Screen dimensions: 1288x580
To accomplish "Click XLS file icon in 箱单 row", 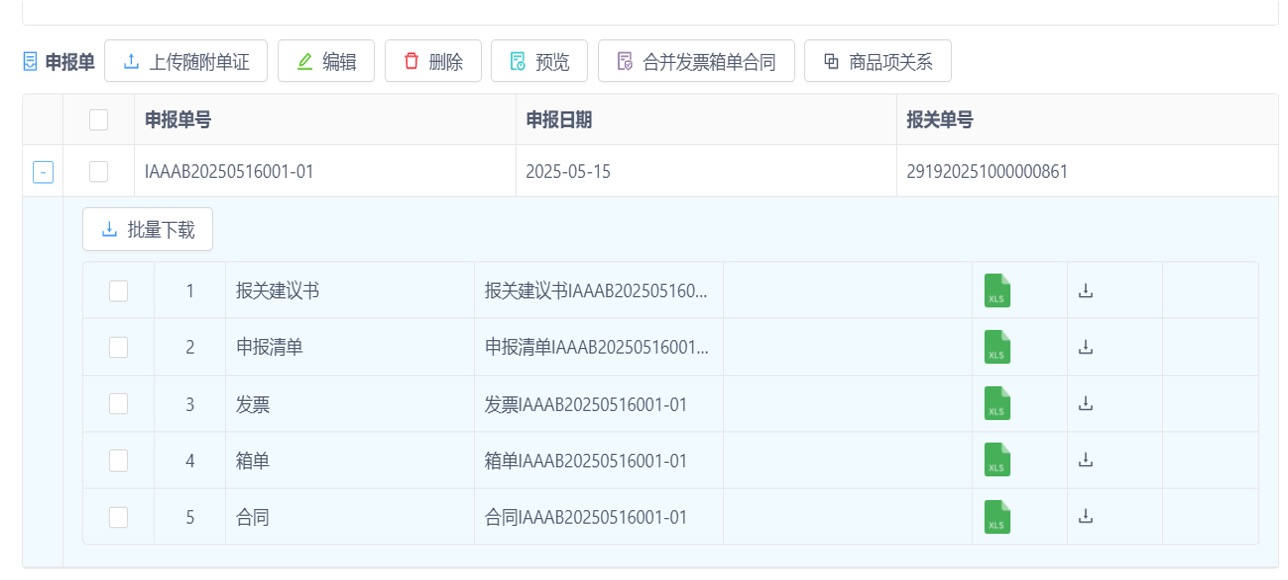I will (x=997, y=460).
